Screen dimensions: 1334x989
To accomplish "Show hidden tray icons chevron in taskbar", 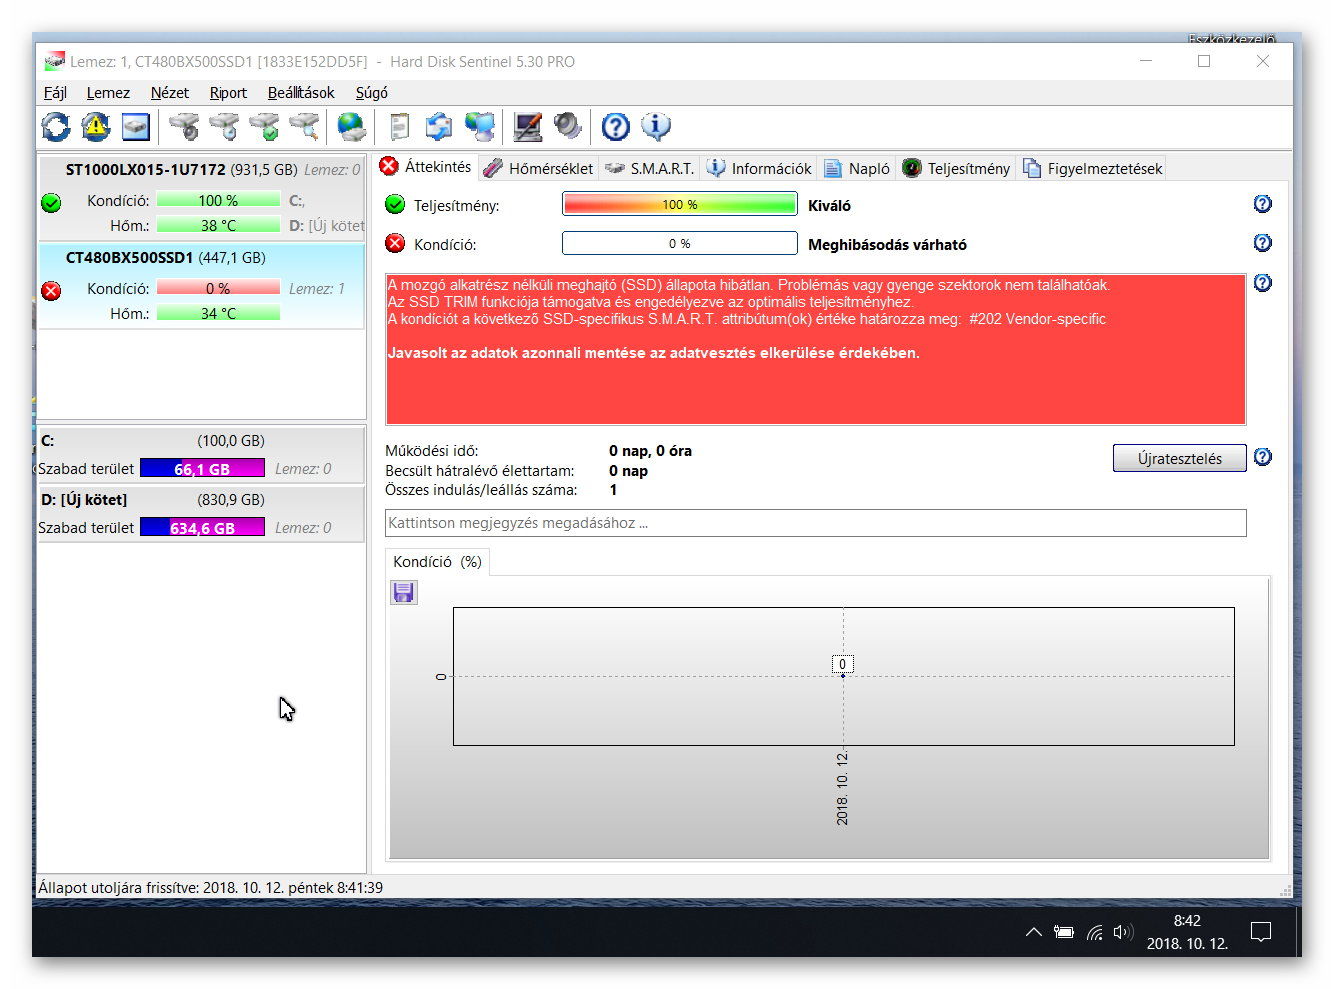I will pos(1034,932).
